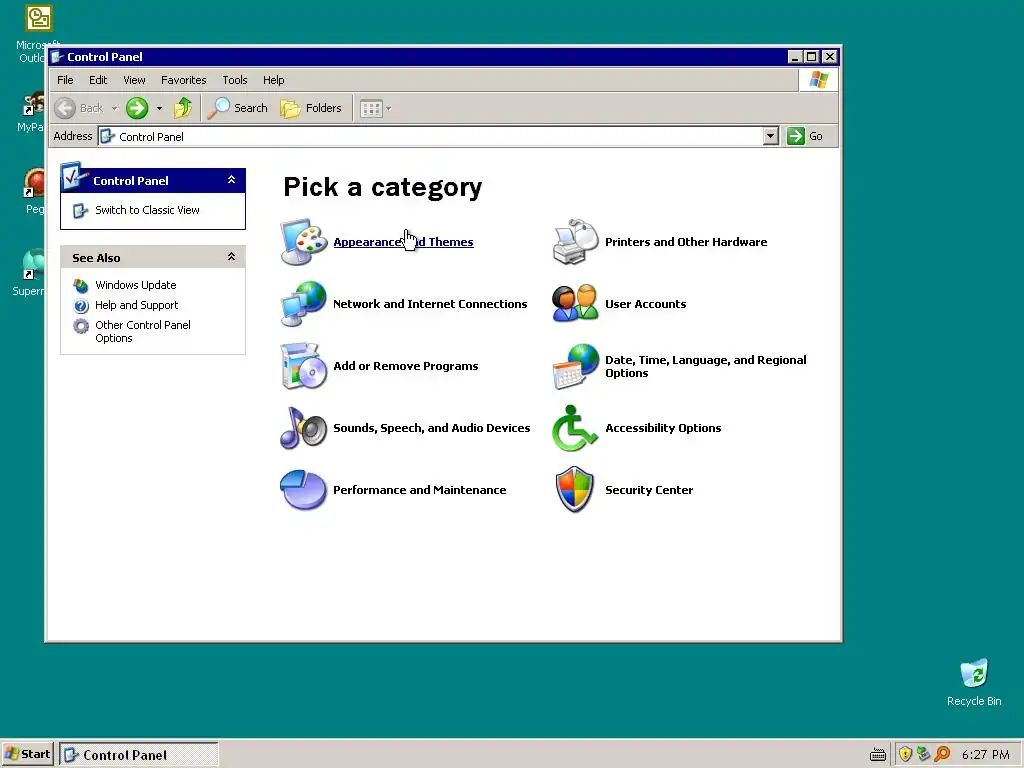The width and height of the screenshot is (1024, 768).
Task: Click the Other Control Panel Options gear icon
Action: (x=81, y=326)
